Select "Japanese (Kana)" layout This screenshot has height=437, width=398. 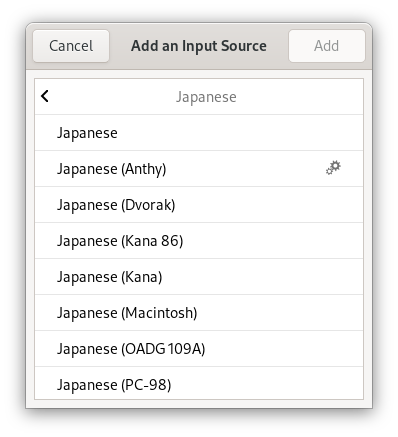pos(199,277)
